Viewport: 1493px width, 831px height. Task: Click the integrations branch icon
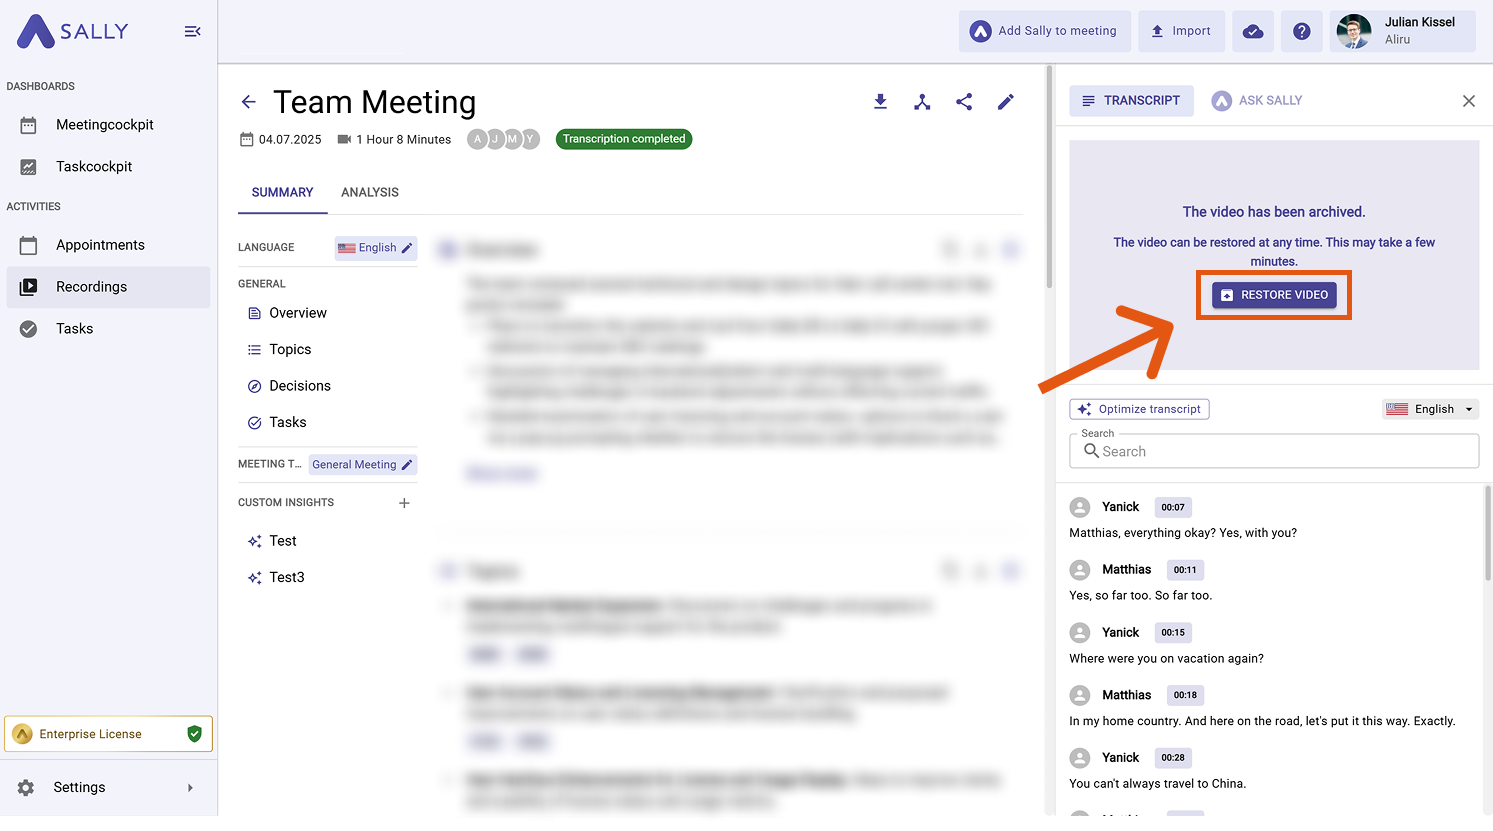click(922, 102)
